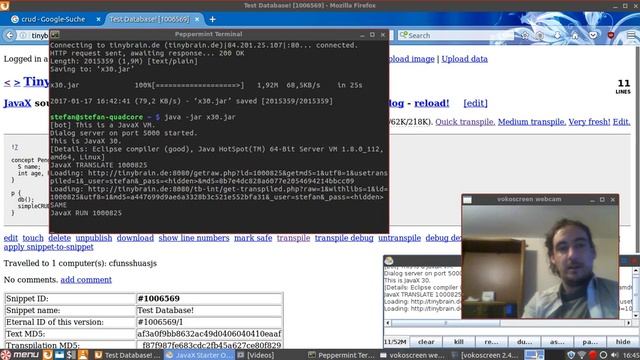Click the transpile link
640x360 pixels.
pos(293,238)
